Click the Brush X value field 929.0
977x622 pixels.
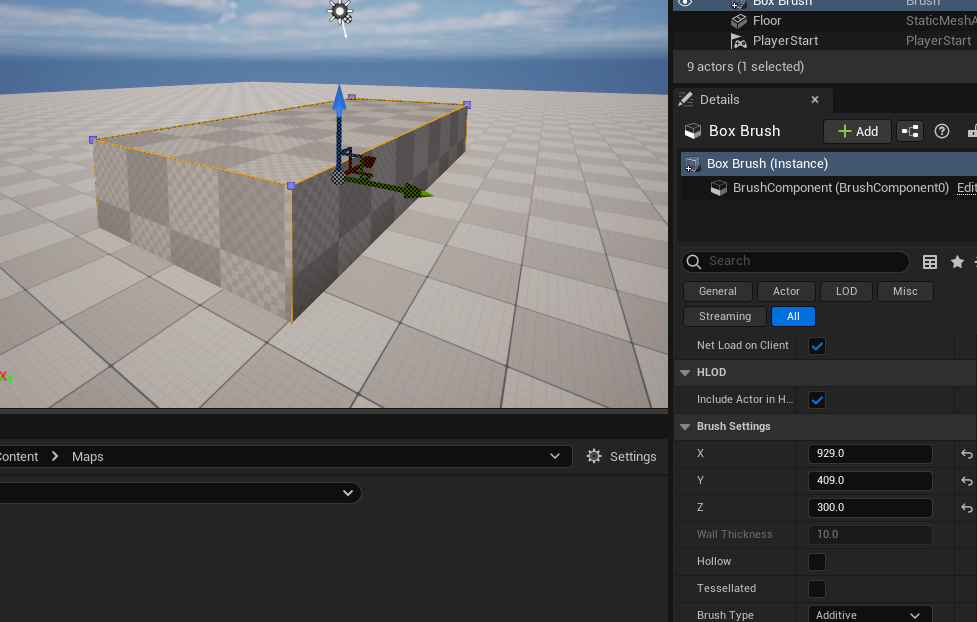click(870, 454)
